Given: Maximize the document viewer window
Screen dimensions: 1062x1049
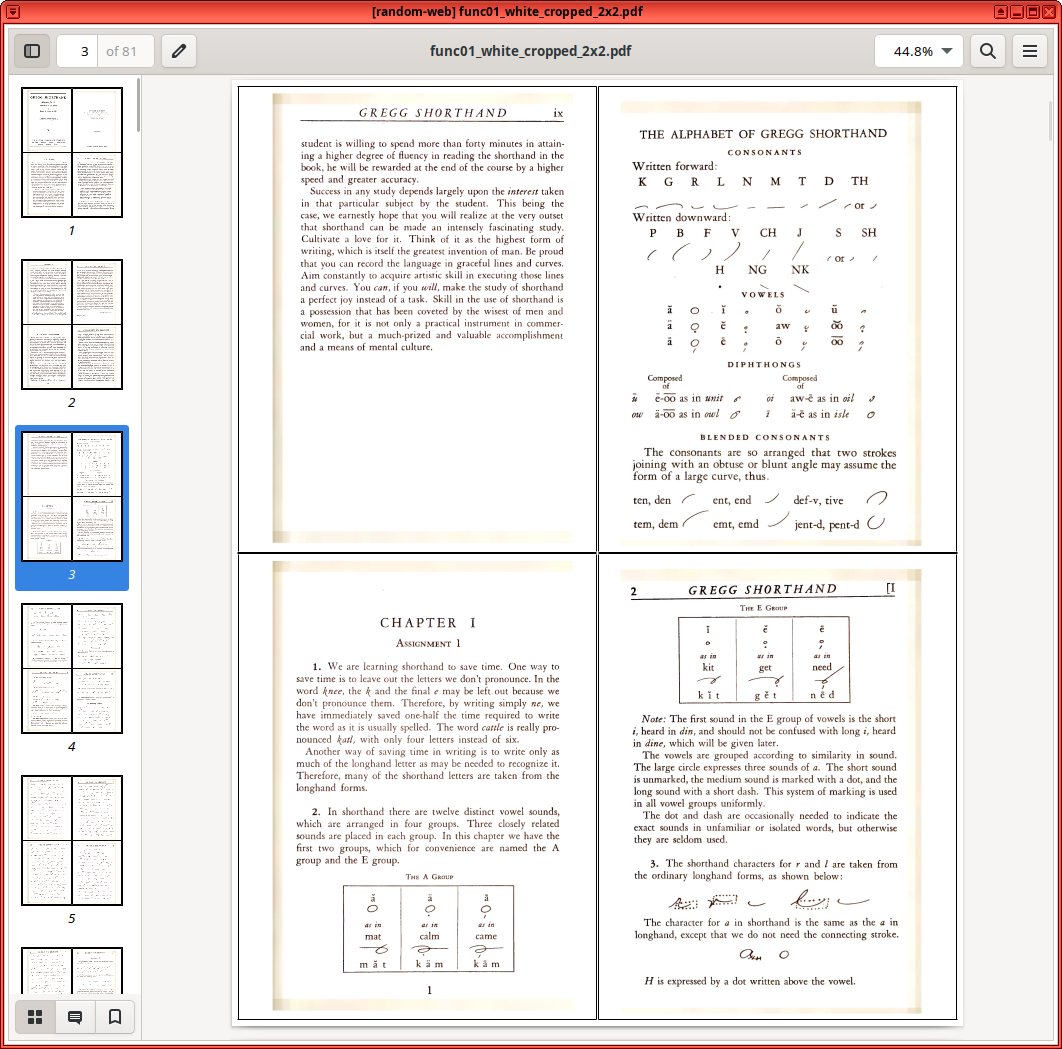Looking at the screenshot, I should (1032, 12).
